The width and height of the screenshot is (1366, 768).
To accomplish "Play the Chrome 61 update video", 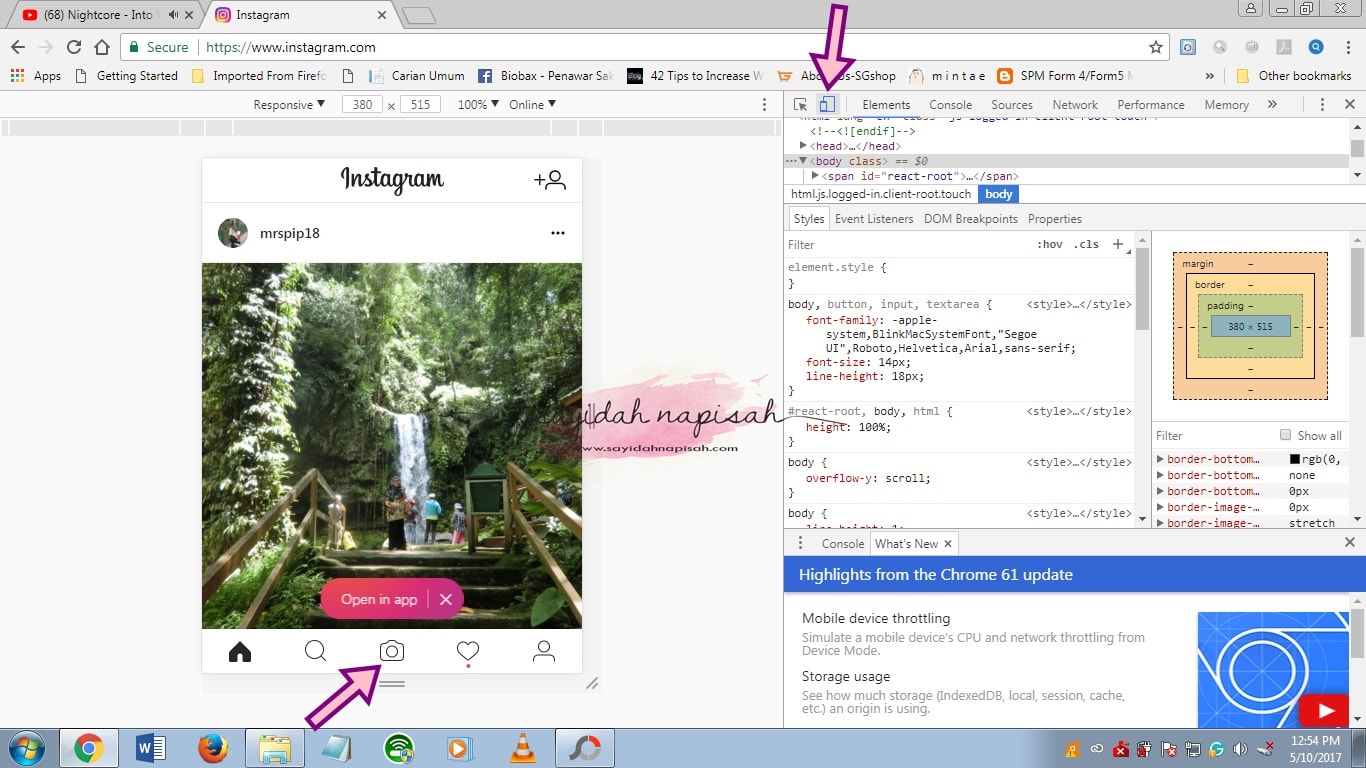I will pos(1325,711).
